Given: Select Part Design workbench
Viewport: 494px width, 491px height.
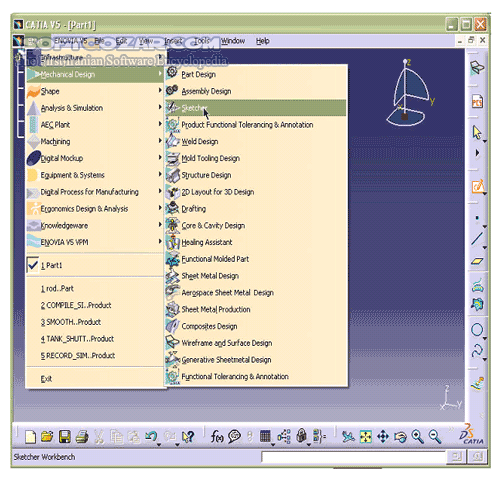Looking at the screenshot, I should click(x=256, y=74).
